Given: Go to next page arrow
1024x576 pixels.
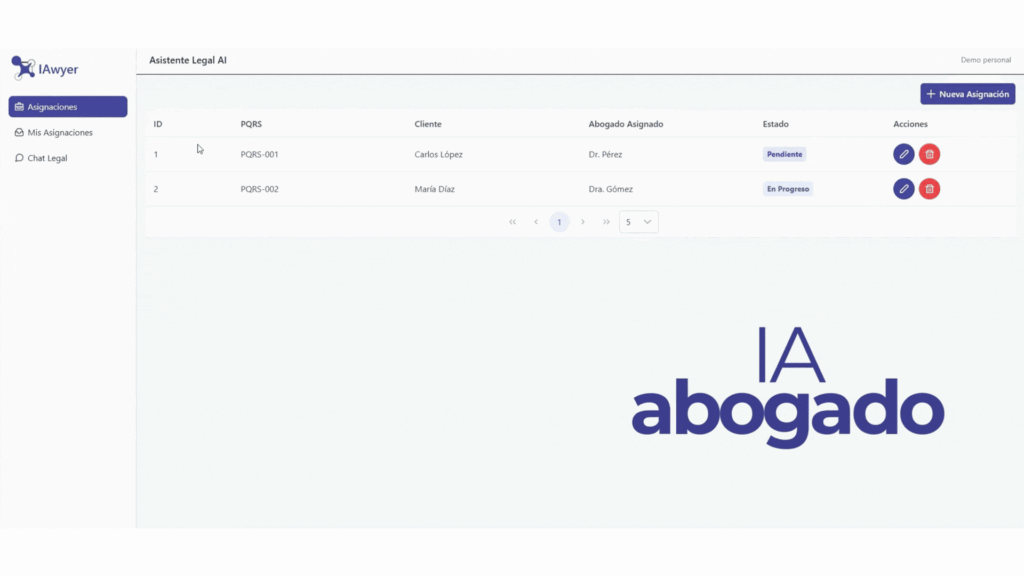Looking at the screenshot, I should (x=583, y=222).
